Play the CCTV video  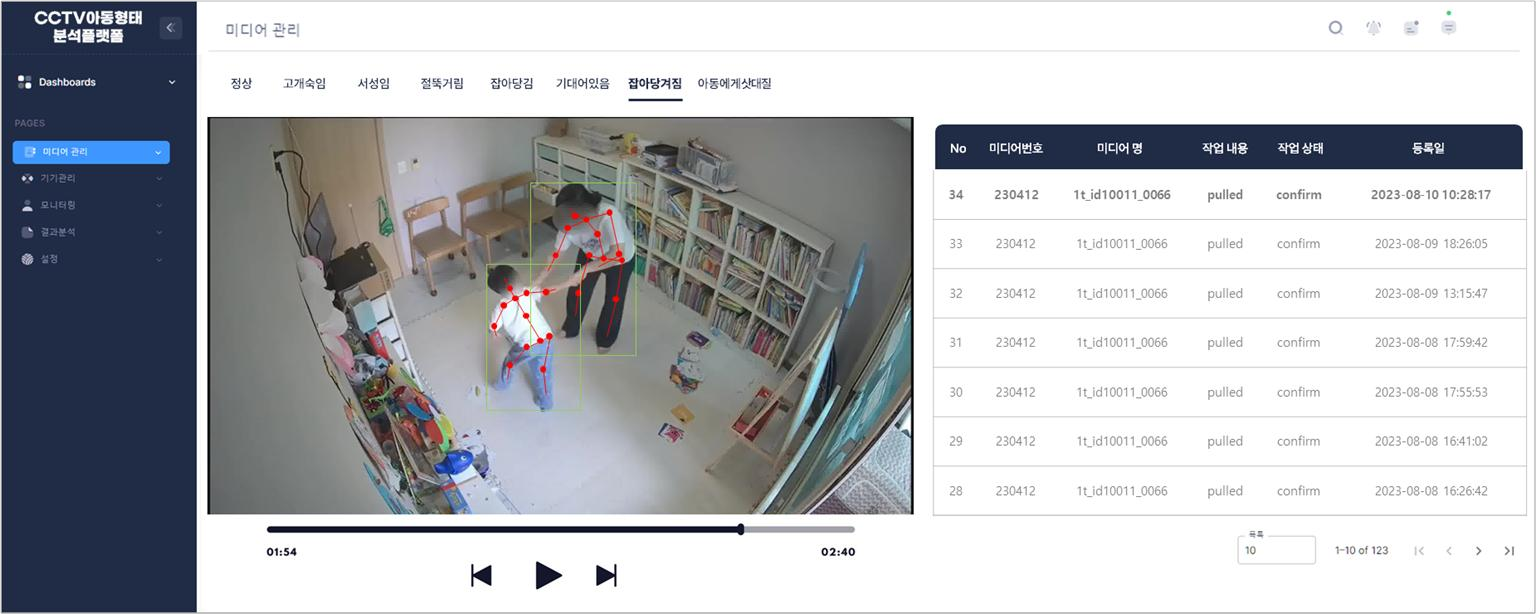pos(548,575)
